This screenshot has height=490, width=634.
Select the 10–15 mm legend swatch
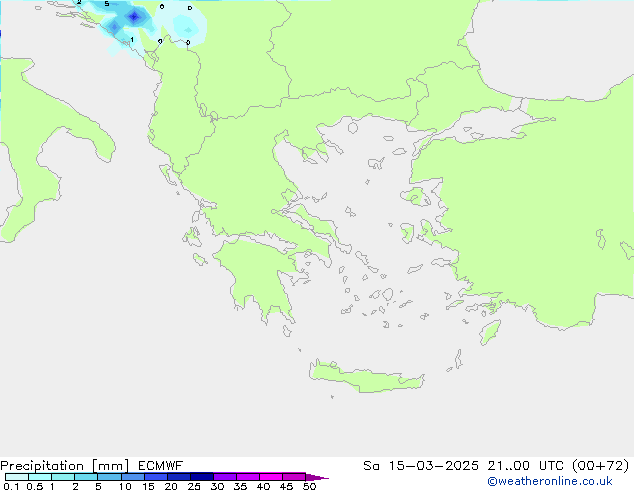pyautogui.click(x=132, y=477)
